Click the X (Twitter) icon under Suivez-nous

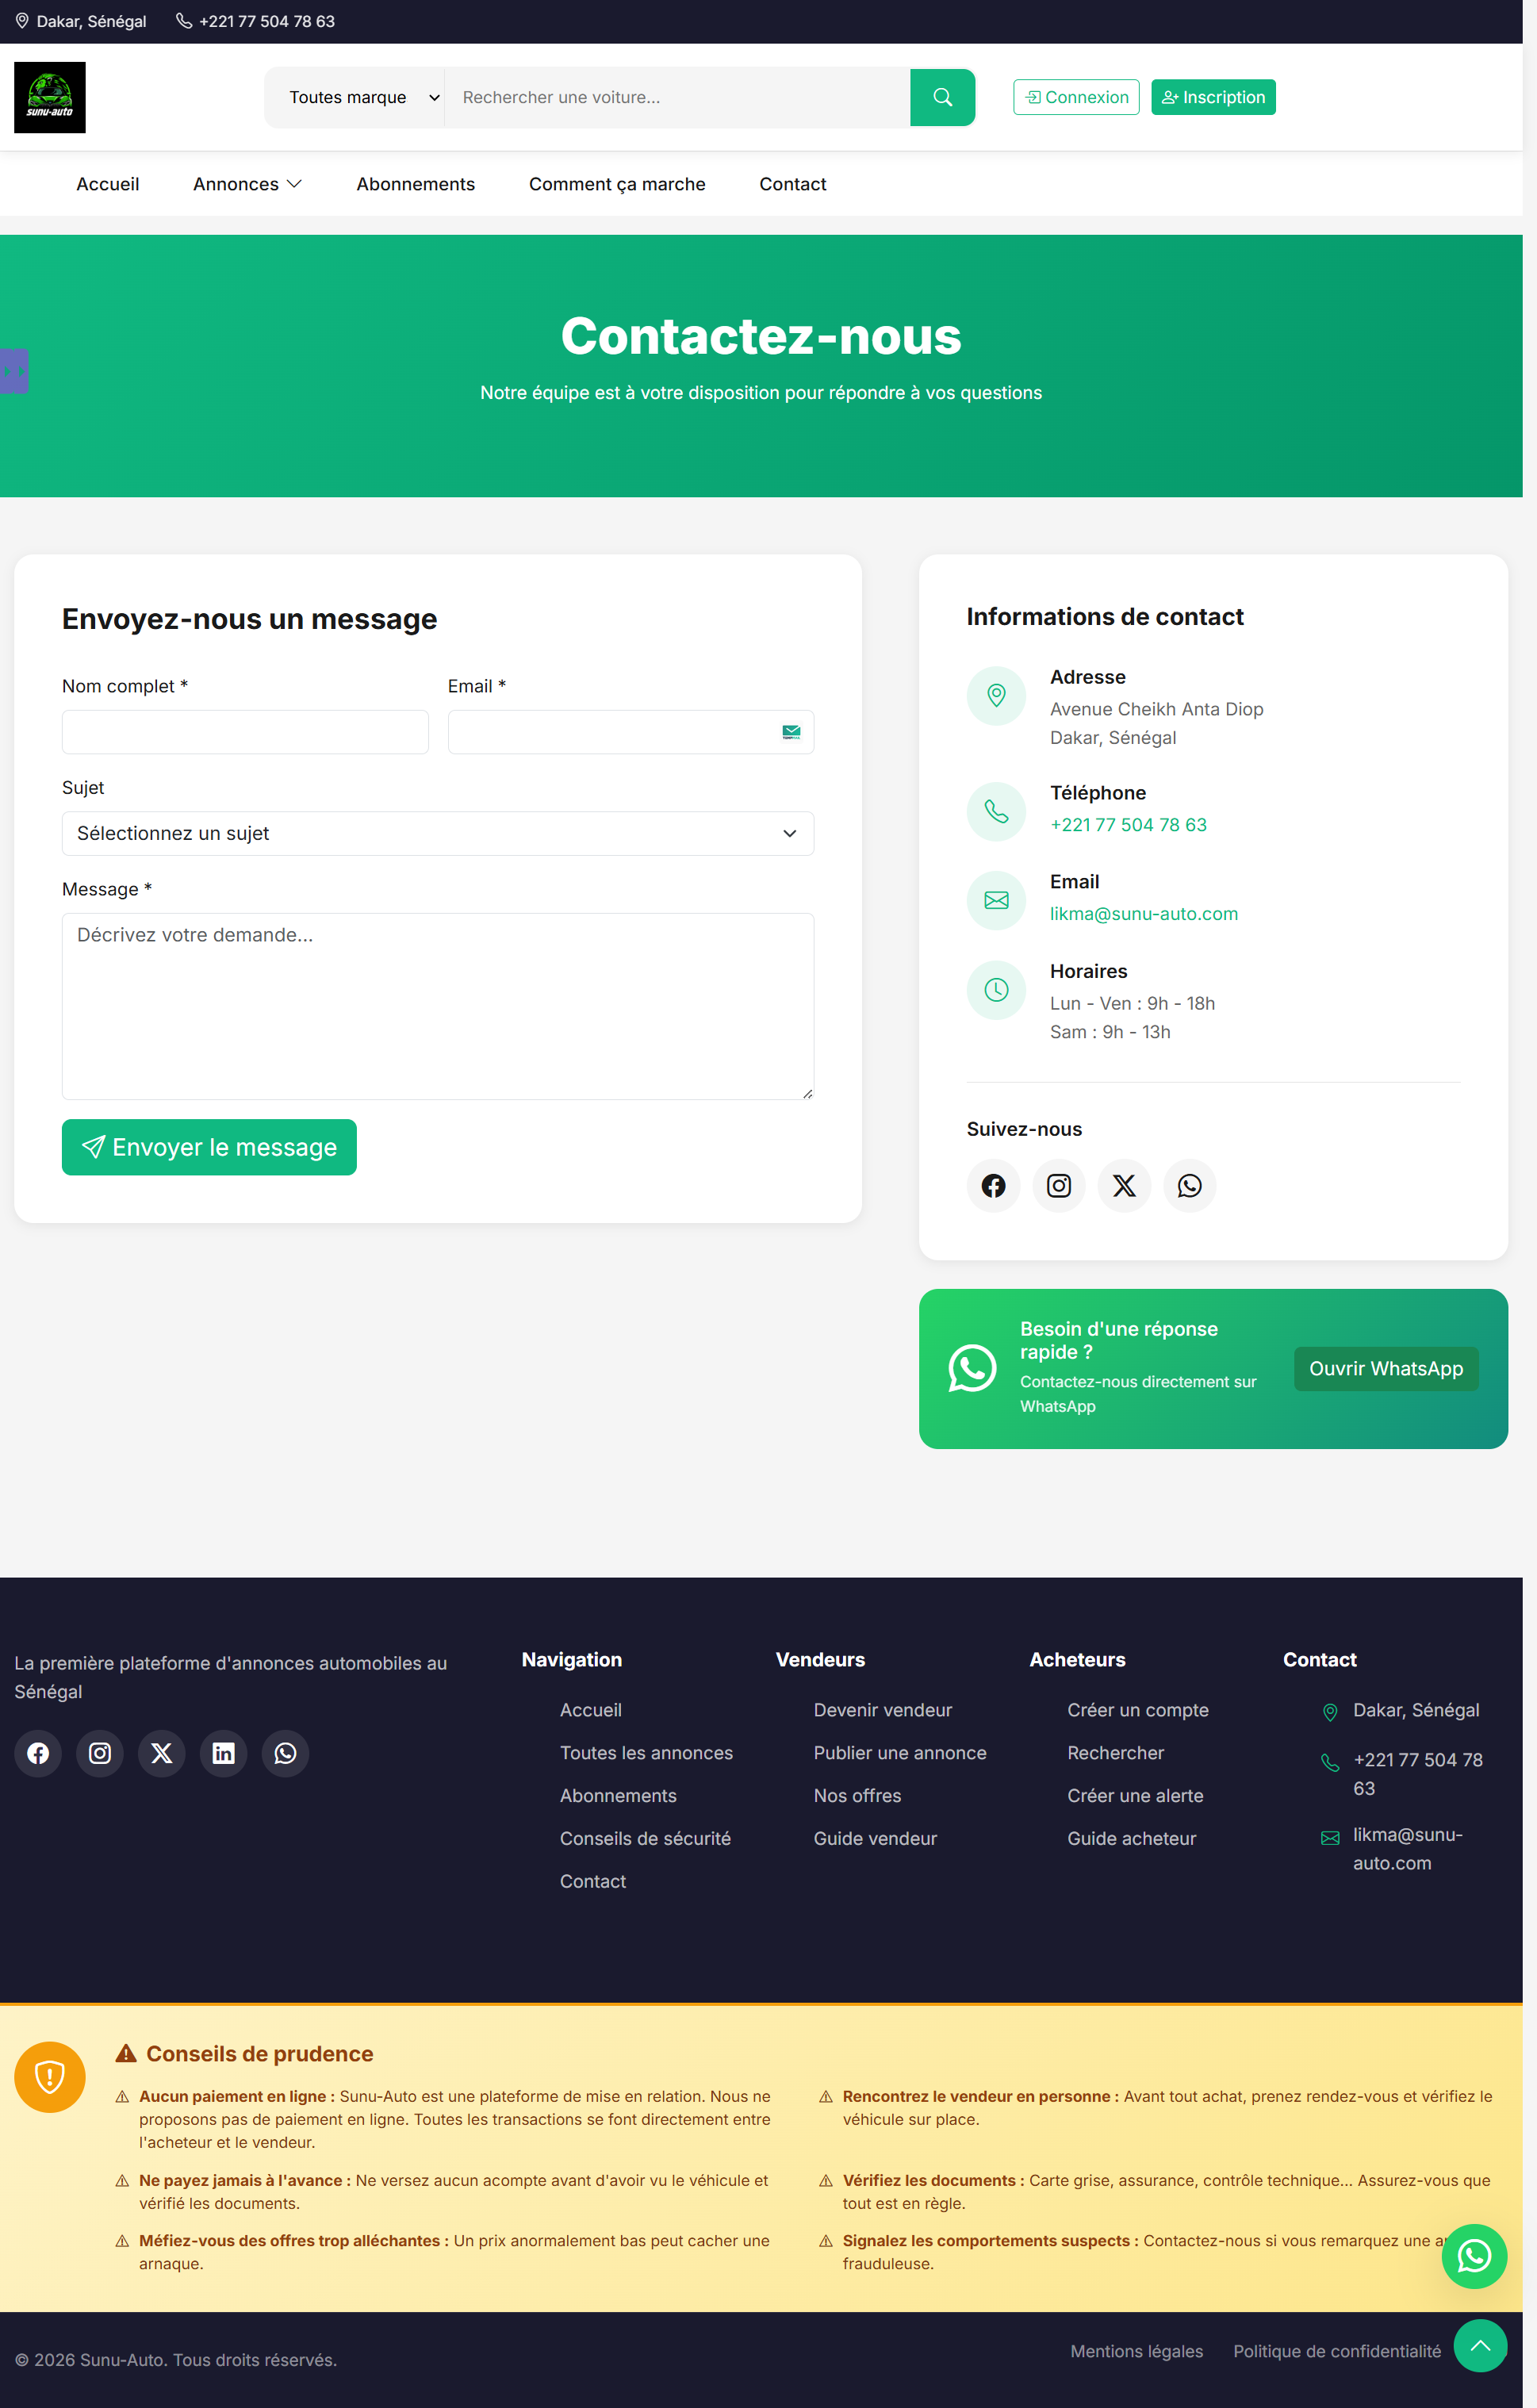pos(1124,1186)
